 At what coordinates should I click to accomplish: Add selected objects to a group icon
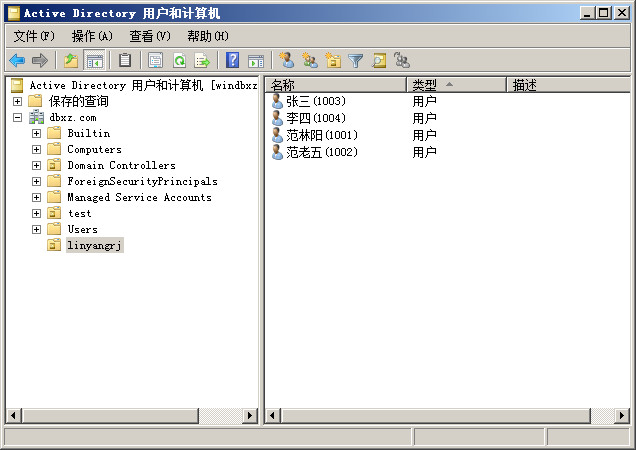(402, 60)
